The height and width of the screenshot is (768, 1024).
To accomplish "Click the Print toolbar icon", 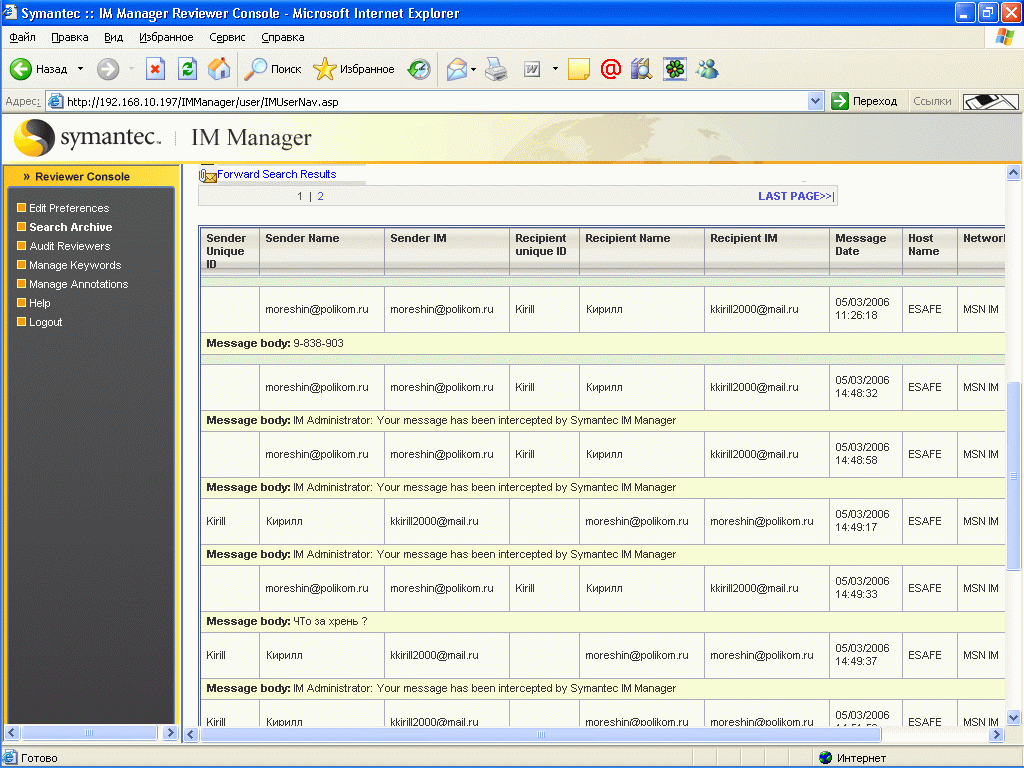I will tap(497, 69).
